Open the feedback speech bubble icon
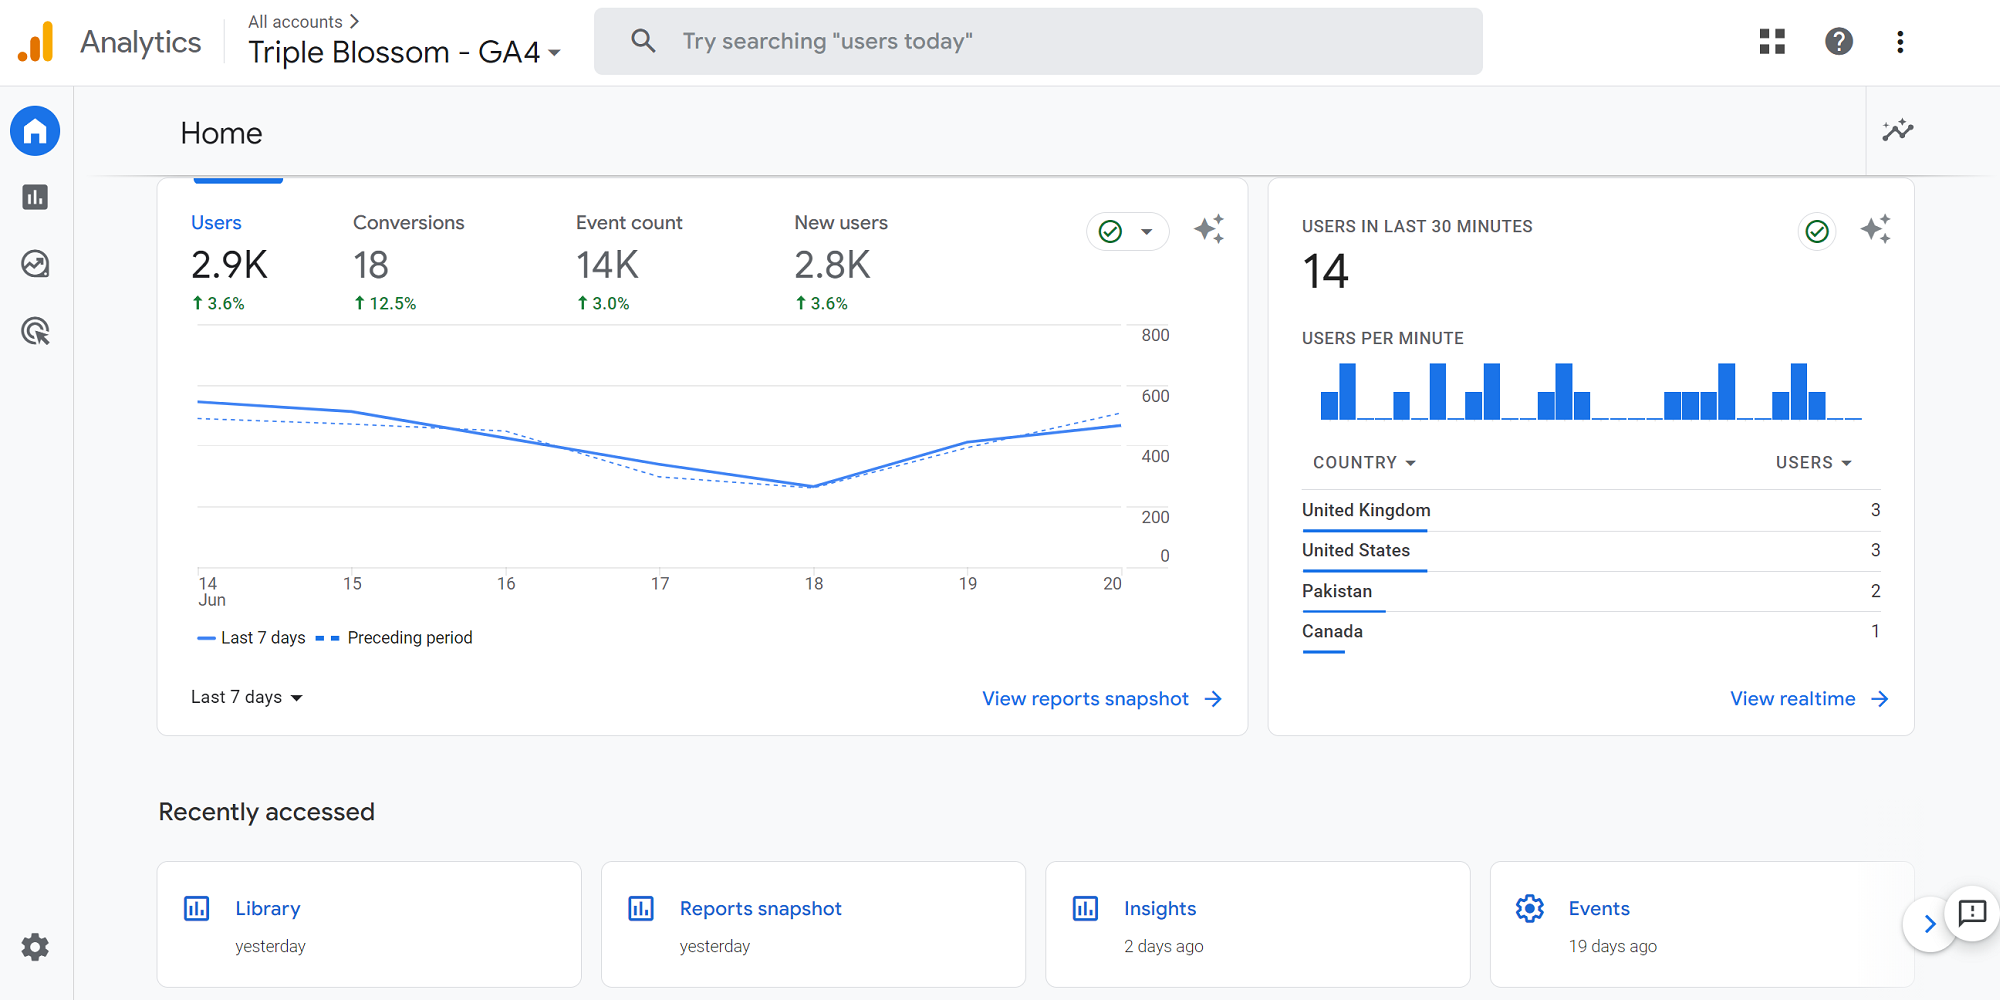Image resolution: width=2000 pixels, height=1000 pixels. (1972, 912)
